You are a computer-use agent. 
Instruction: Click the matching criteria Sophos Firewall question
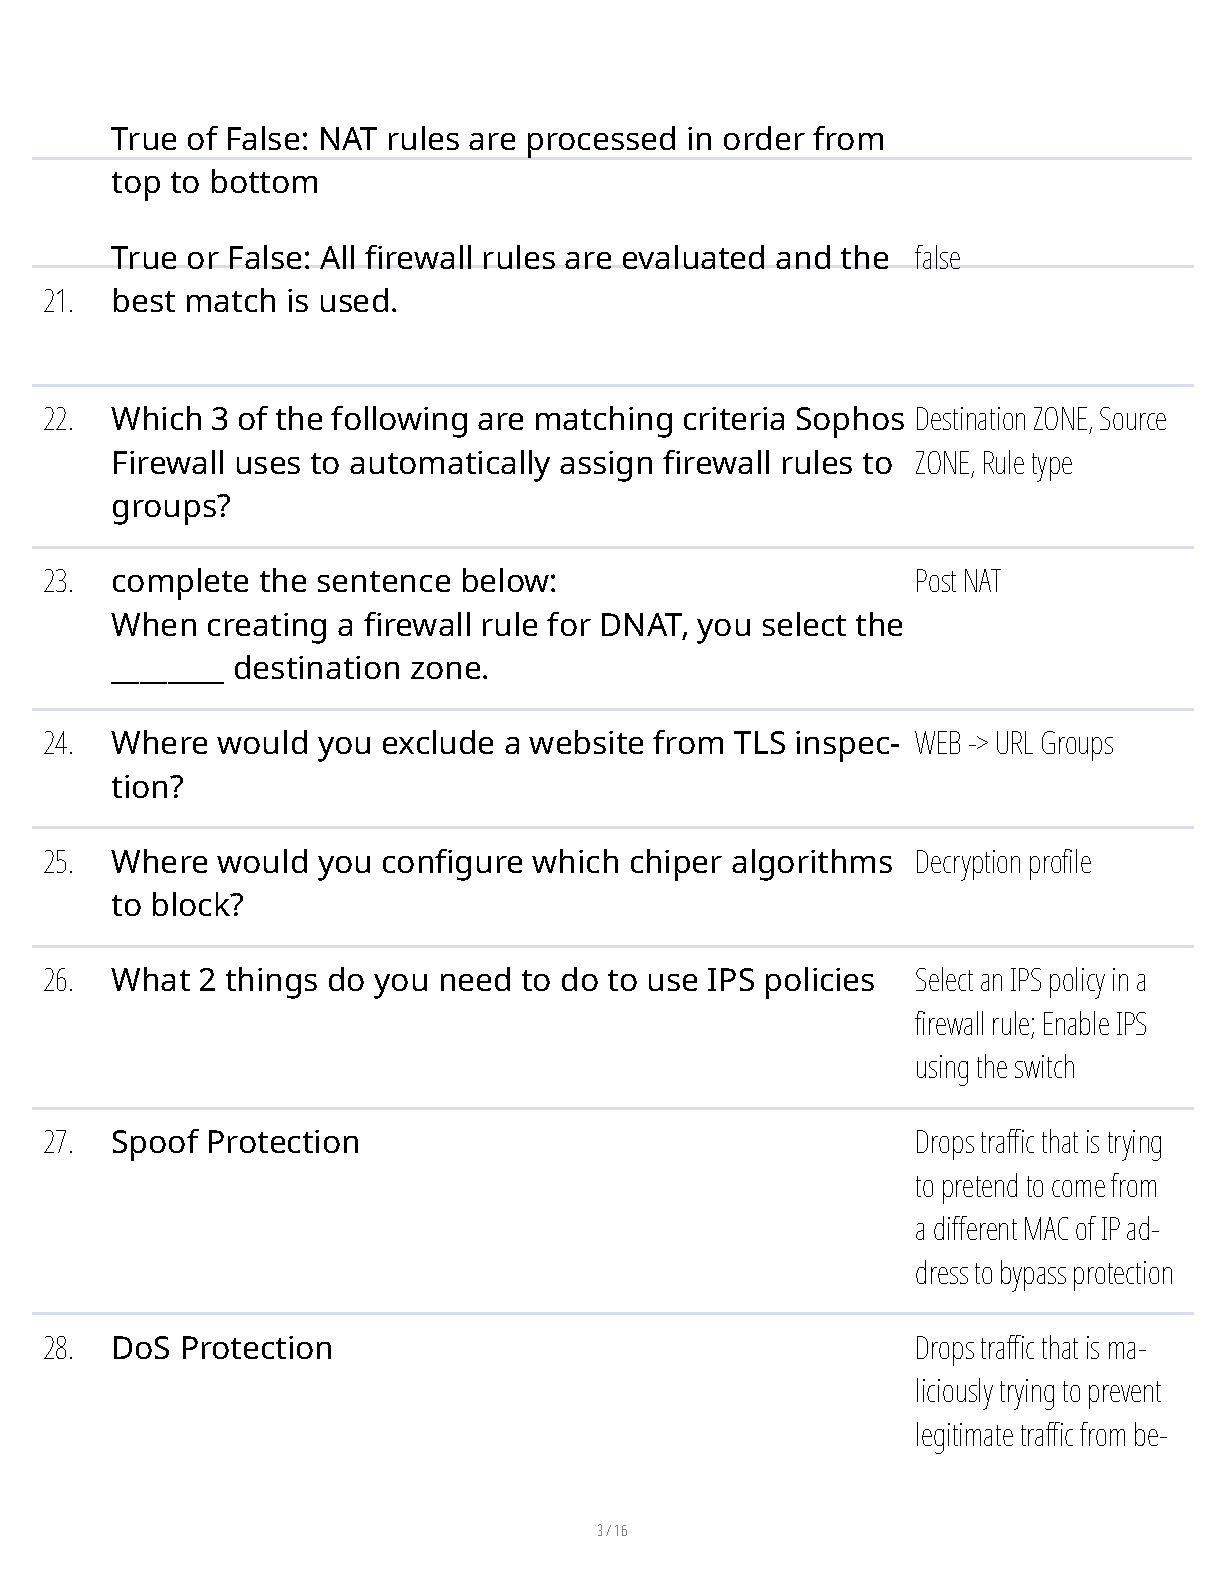(506, 462)
